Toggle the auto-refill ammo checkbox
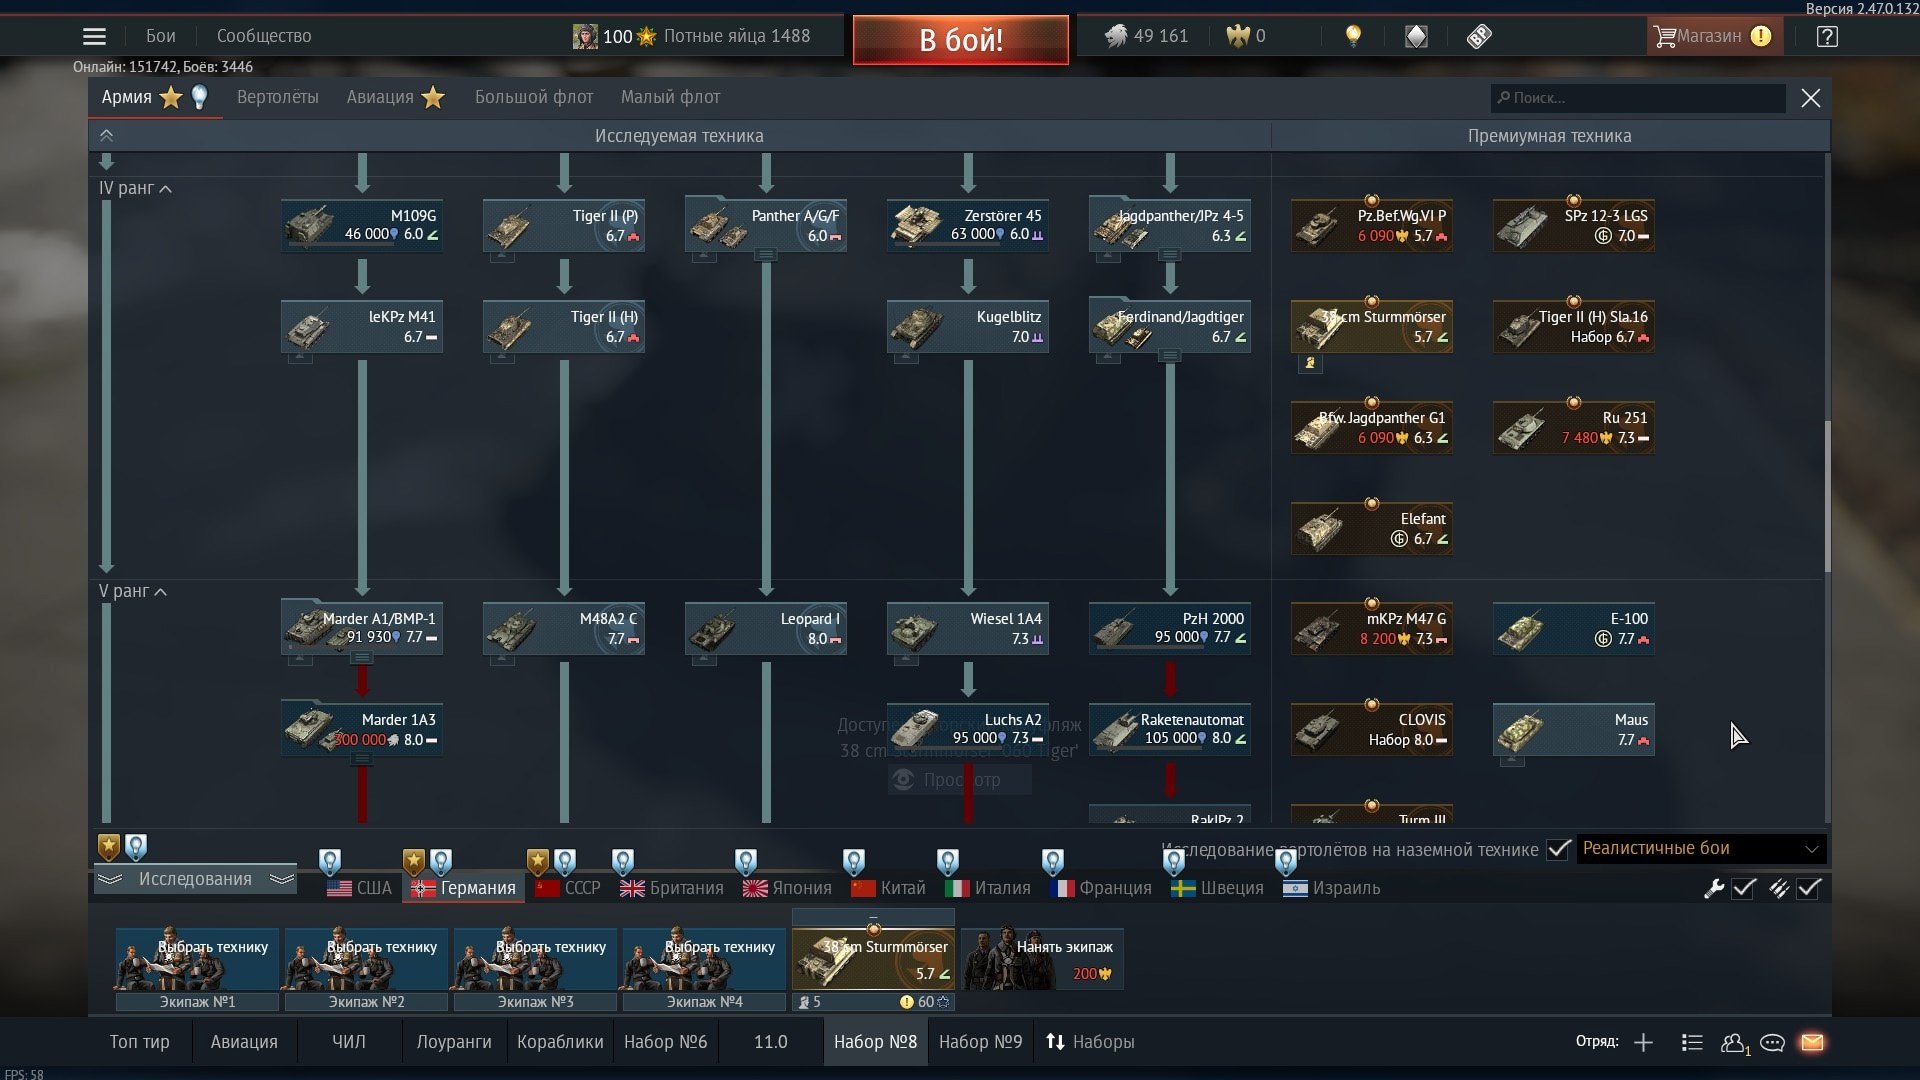This screenshot has height=1080, width=1920. (1809, 888)
